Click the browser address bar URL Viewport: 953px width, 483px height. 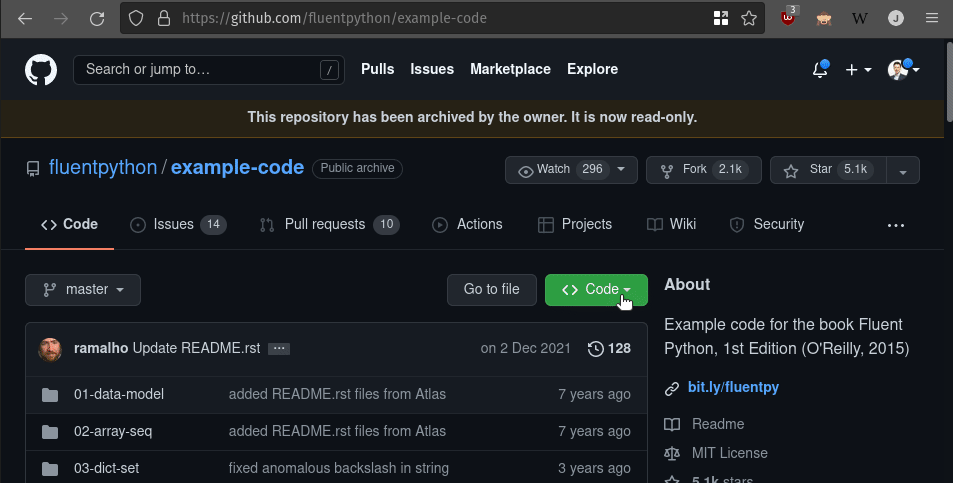point(335,18)
